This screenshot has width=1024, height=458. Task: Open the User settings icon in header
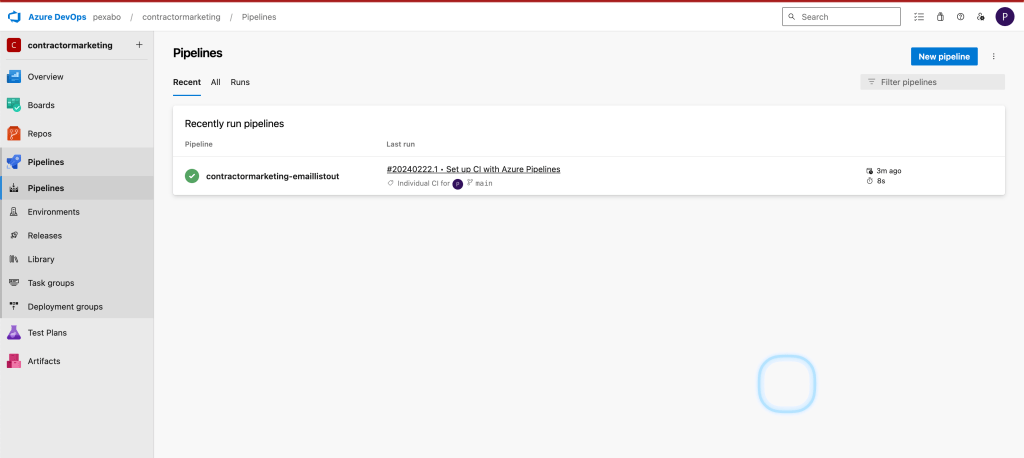pyautogui.click(x=980, y=17)
